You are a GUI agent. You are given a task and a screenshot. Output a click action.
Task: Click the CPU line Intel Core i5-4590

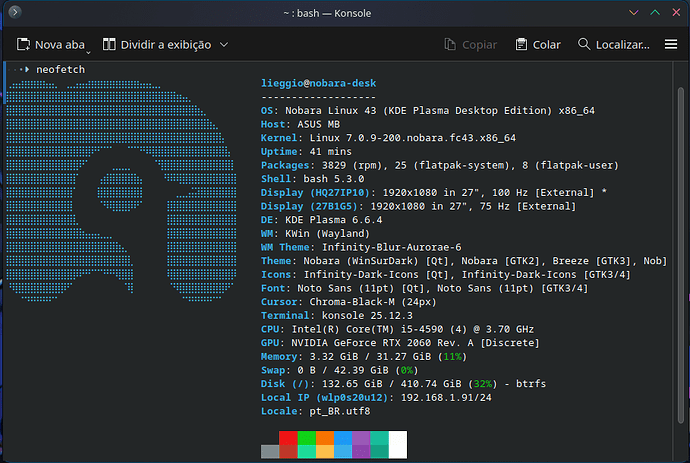click(x=397, y=329)
